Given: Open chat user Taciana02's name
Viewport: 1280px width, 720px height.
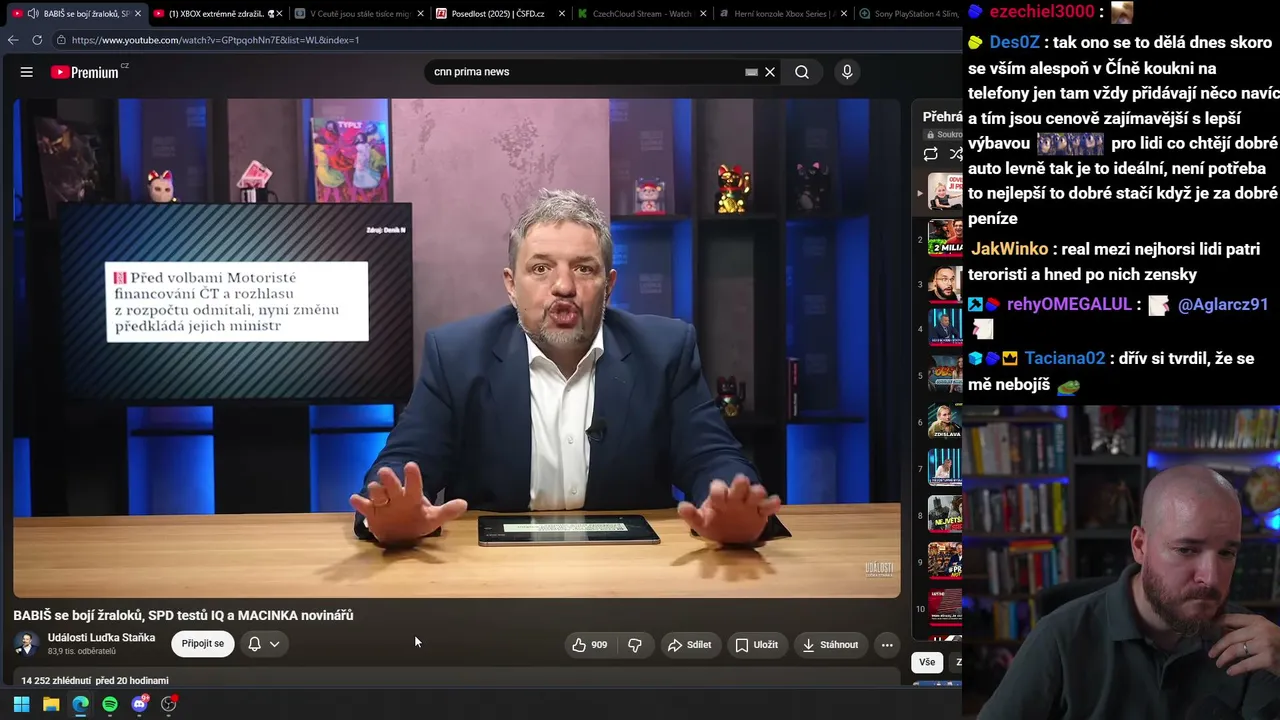Looking at the screenshot, I should click(x=1065, y=358).
